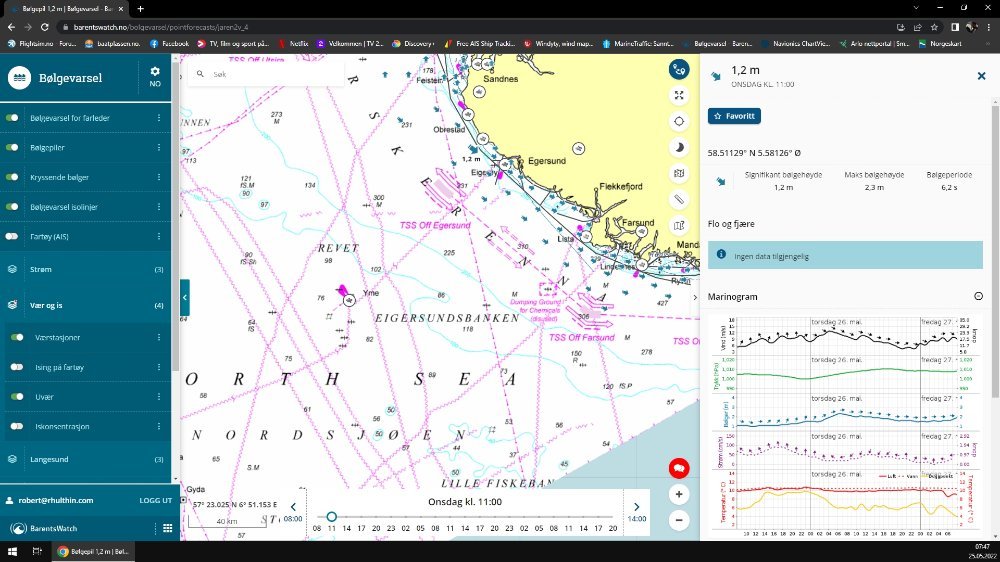Enable the Fartøy (AIS) layer
Viewport: 1000px width, 562px height.
(12, 237)
